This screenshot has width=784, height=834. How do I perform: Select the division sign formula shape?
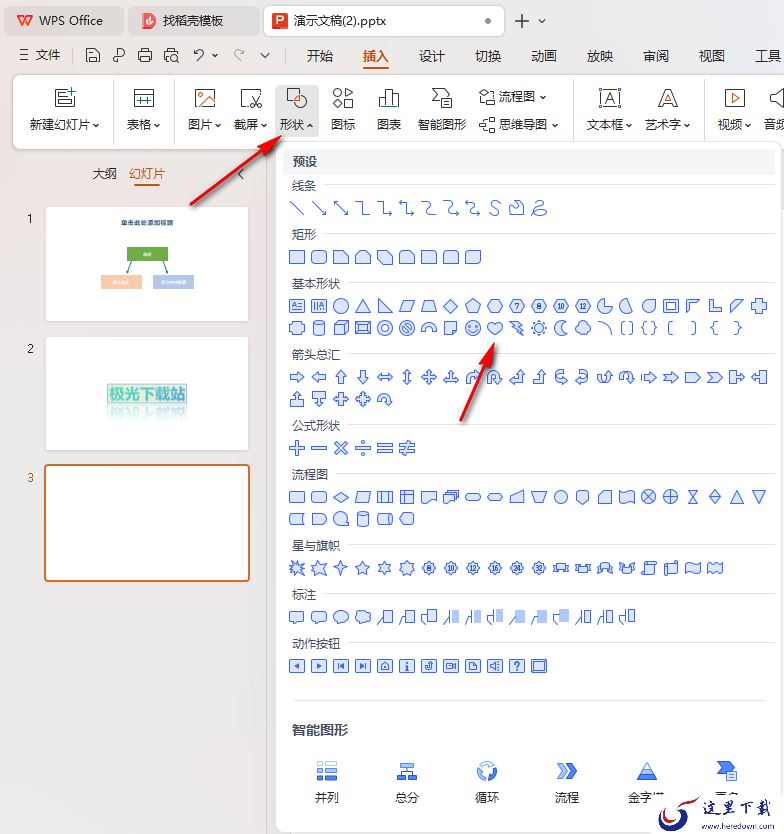pos(363,448)
